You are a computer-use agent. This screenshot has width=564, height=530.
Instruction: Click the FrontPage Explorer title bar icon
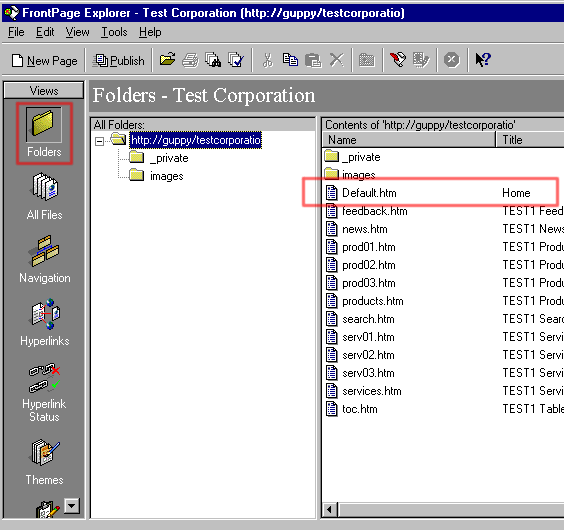click(11, 13)
